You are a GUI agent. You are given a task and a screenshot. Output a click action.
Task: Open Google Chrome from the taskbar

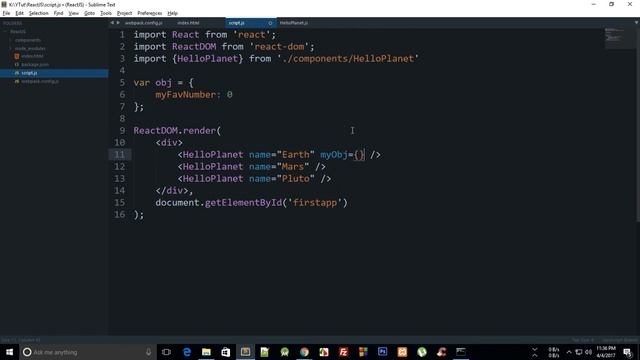pos(304,352)
